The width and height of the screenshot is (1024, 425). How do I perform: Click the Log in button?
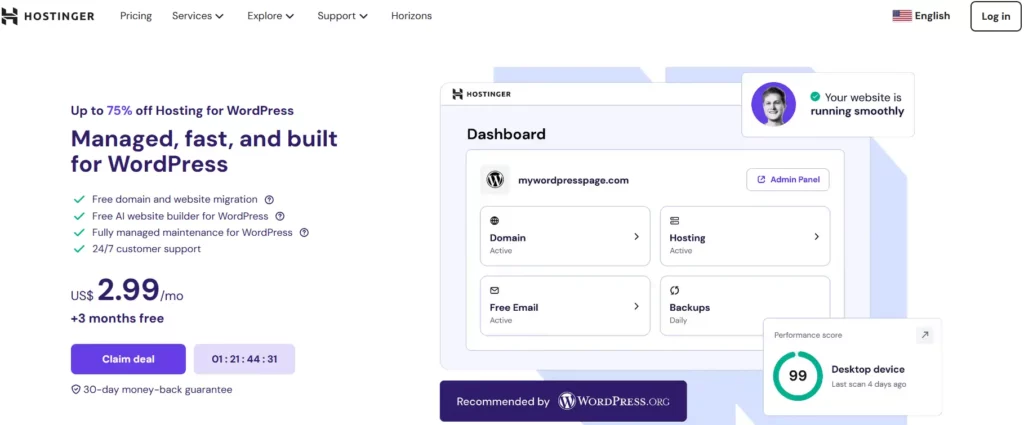995,16
